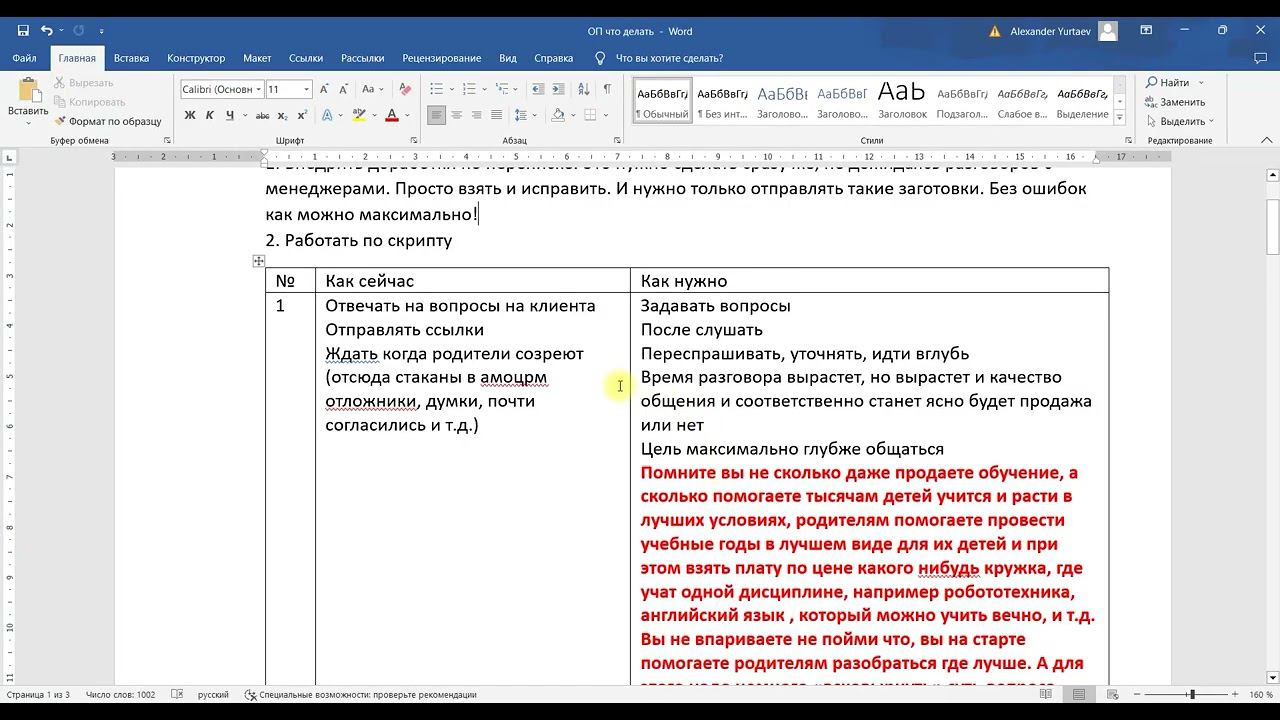Open the Рецензирование ribbon tab
1280x720 pixels.
[441, 58]
